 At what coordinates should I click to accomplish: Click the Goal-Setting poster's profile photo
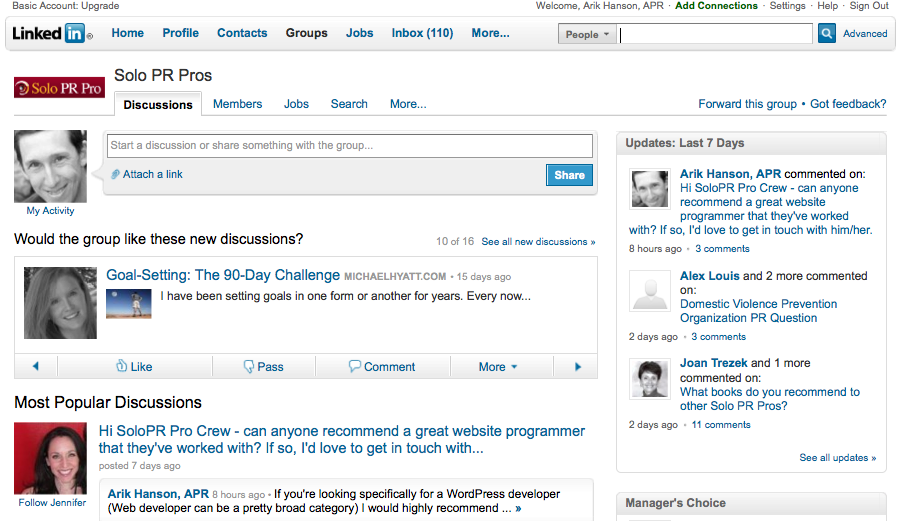(x=60, y=303)
